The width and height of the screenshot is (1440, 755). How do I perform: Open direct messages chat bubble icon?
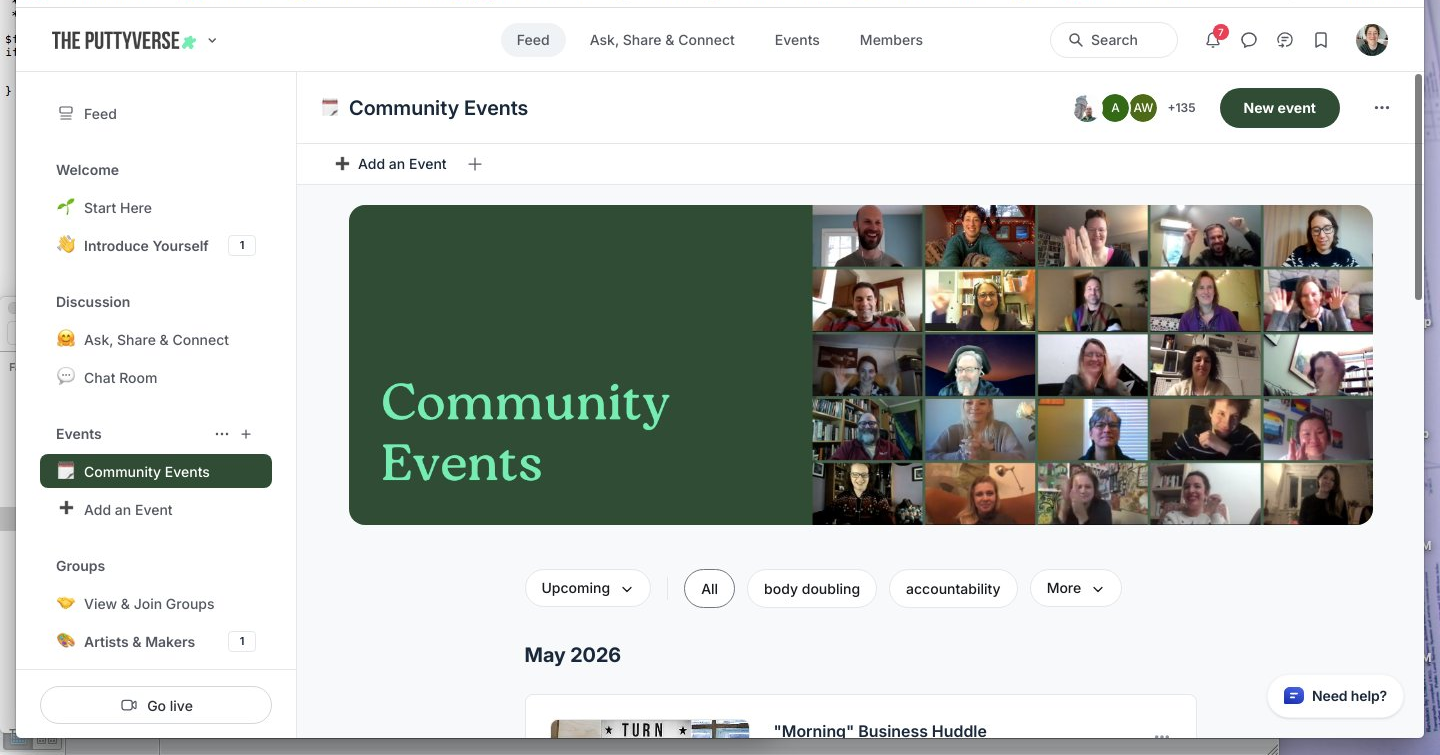1249,40
